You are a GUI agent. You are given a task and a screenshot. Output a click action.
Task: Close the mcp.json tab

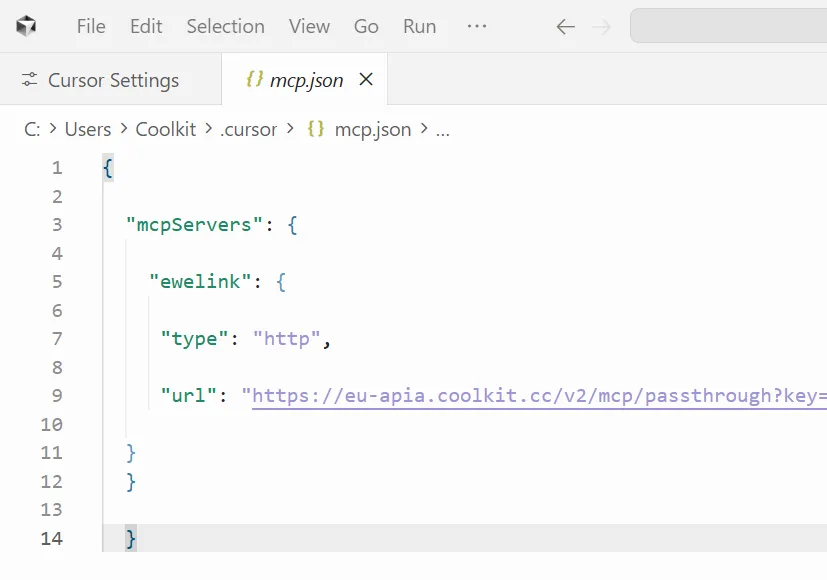[366, 79]
